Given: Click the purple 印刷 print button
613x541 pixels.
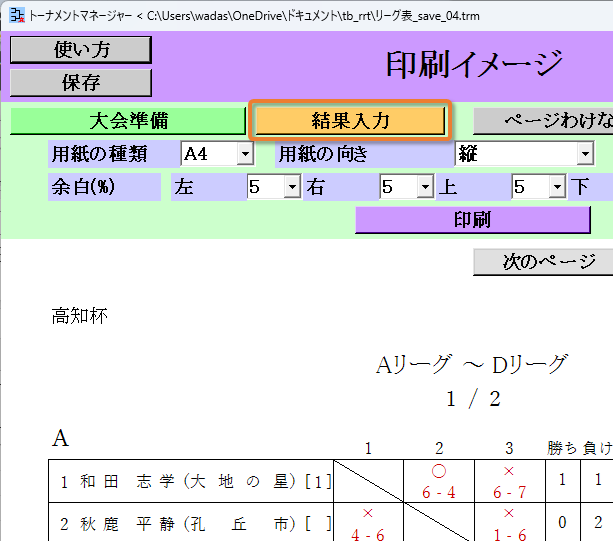Looking at the screenshot, I should [x=473, y=220].
